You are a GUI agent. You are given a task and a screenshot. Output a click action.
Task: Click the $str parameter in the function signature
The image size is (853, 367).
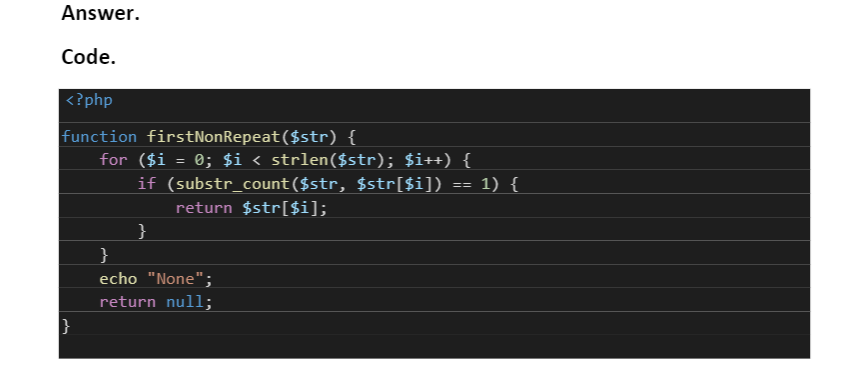pyautogui.click(x=310, y=136)
